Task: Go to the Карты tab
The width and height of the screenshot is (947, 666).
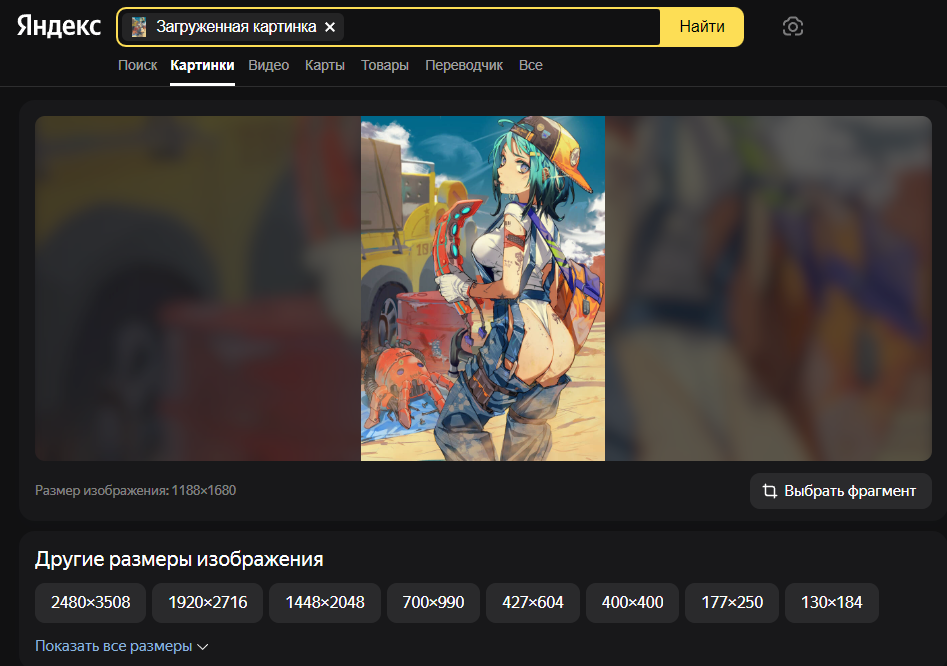Action: click(x=325, y=65)
